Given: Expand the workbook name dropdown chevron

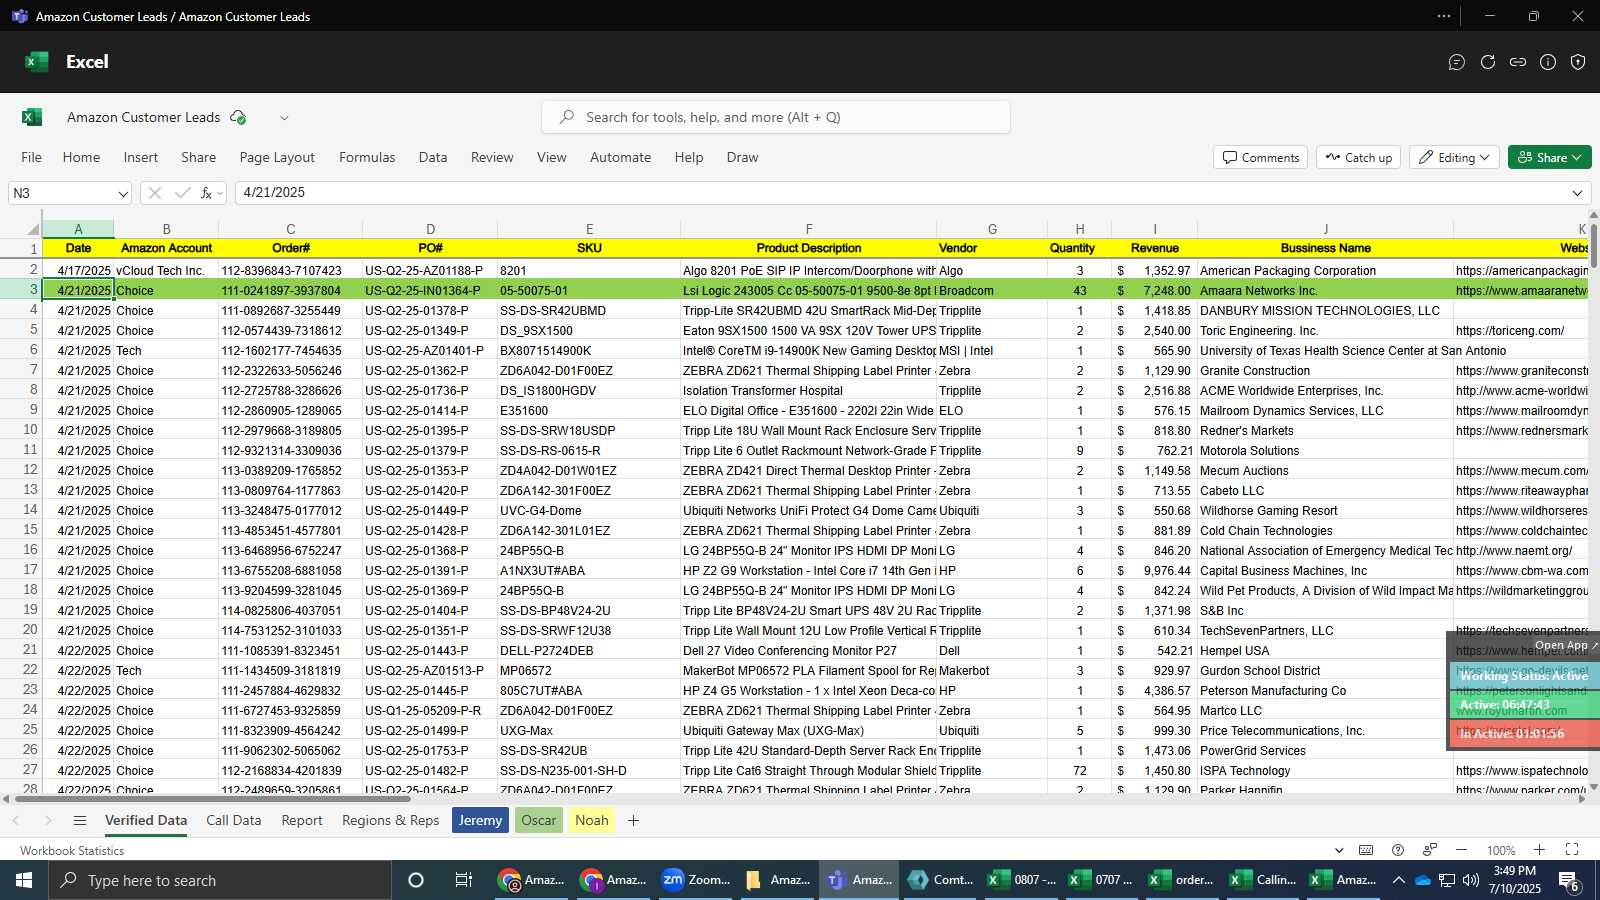Looking at the screenshot, I should (x=284, y=117).
